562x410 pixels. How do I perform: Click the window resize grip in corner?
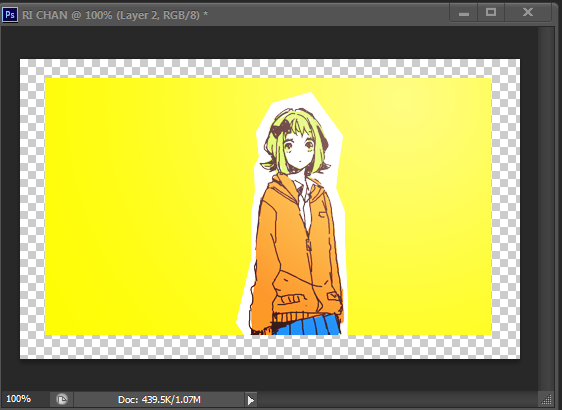(547, 399)
